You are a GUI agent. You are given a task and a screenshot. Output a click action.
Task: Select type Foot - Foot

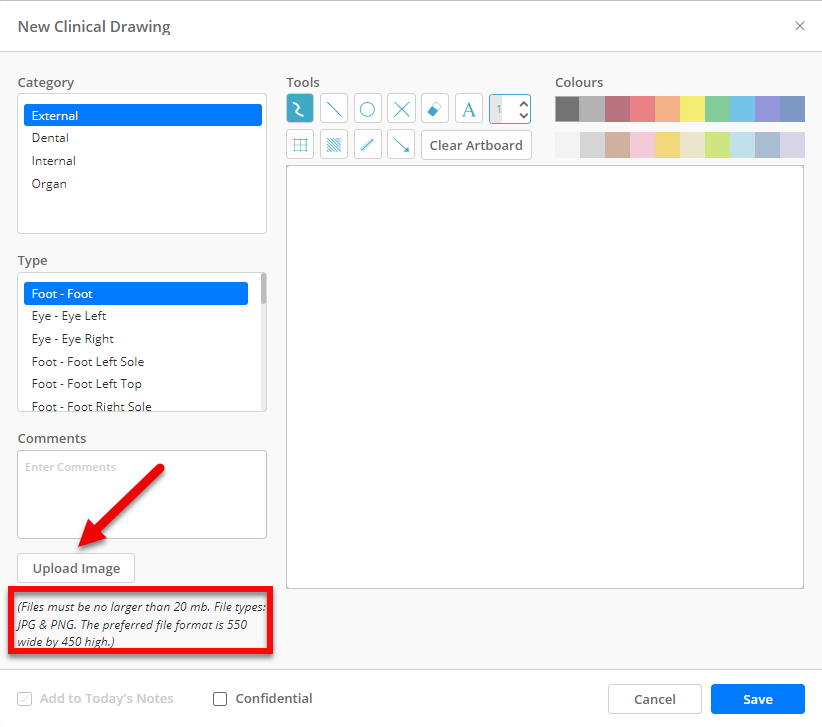point(136,294)
